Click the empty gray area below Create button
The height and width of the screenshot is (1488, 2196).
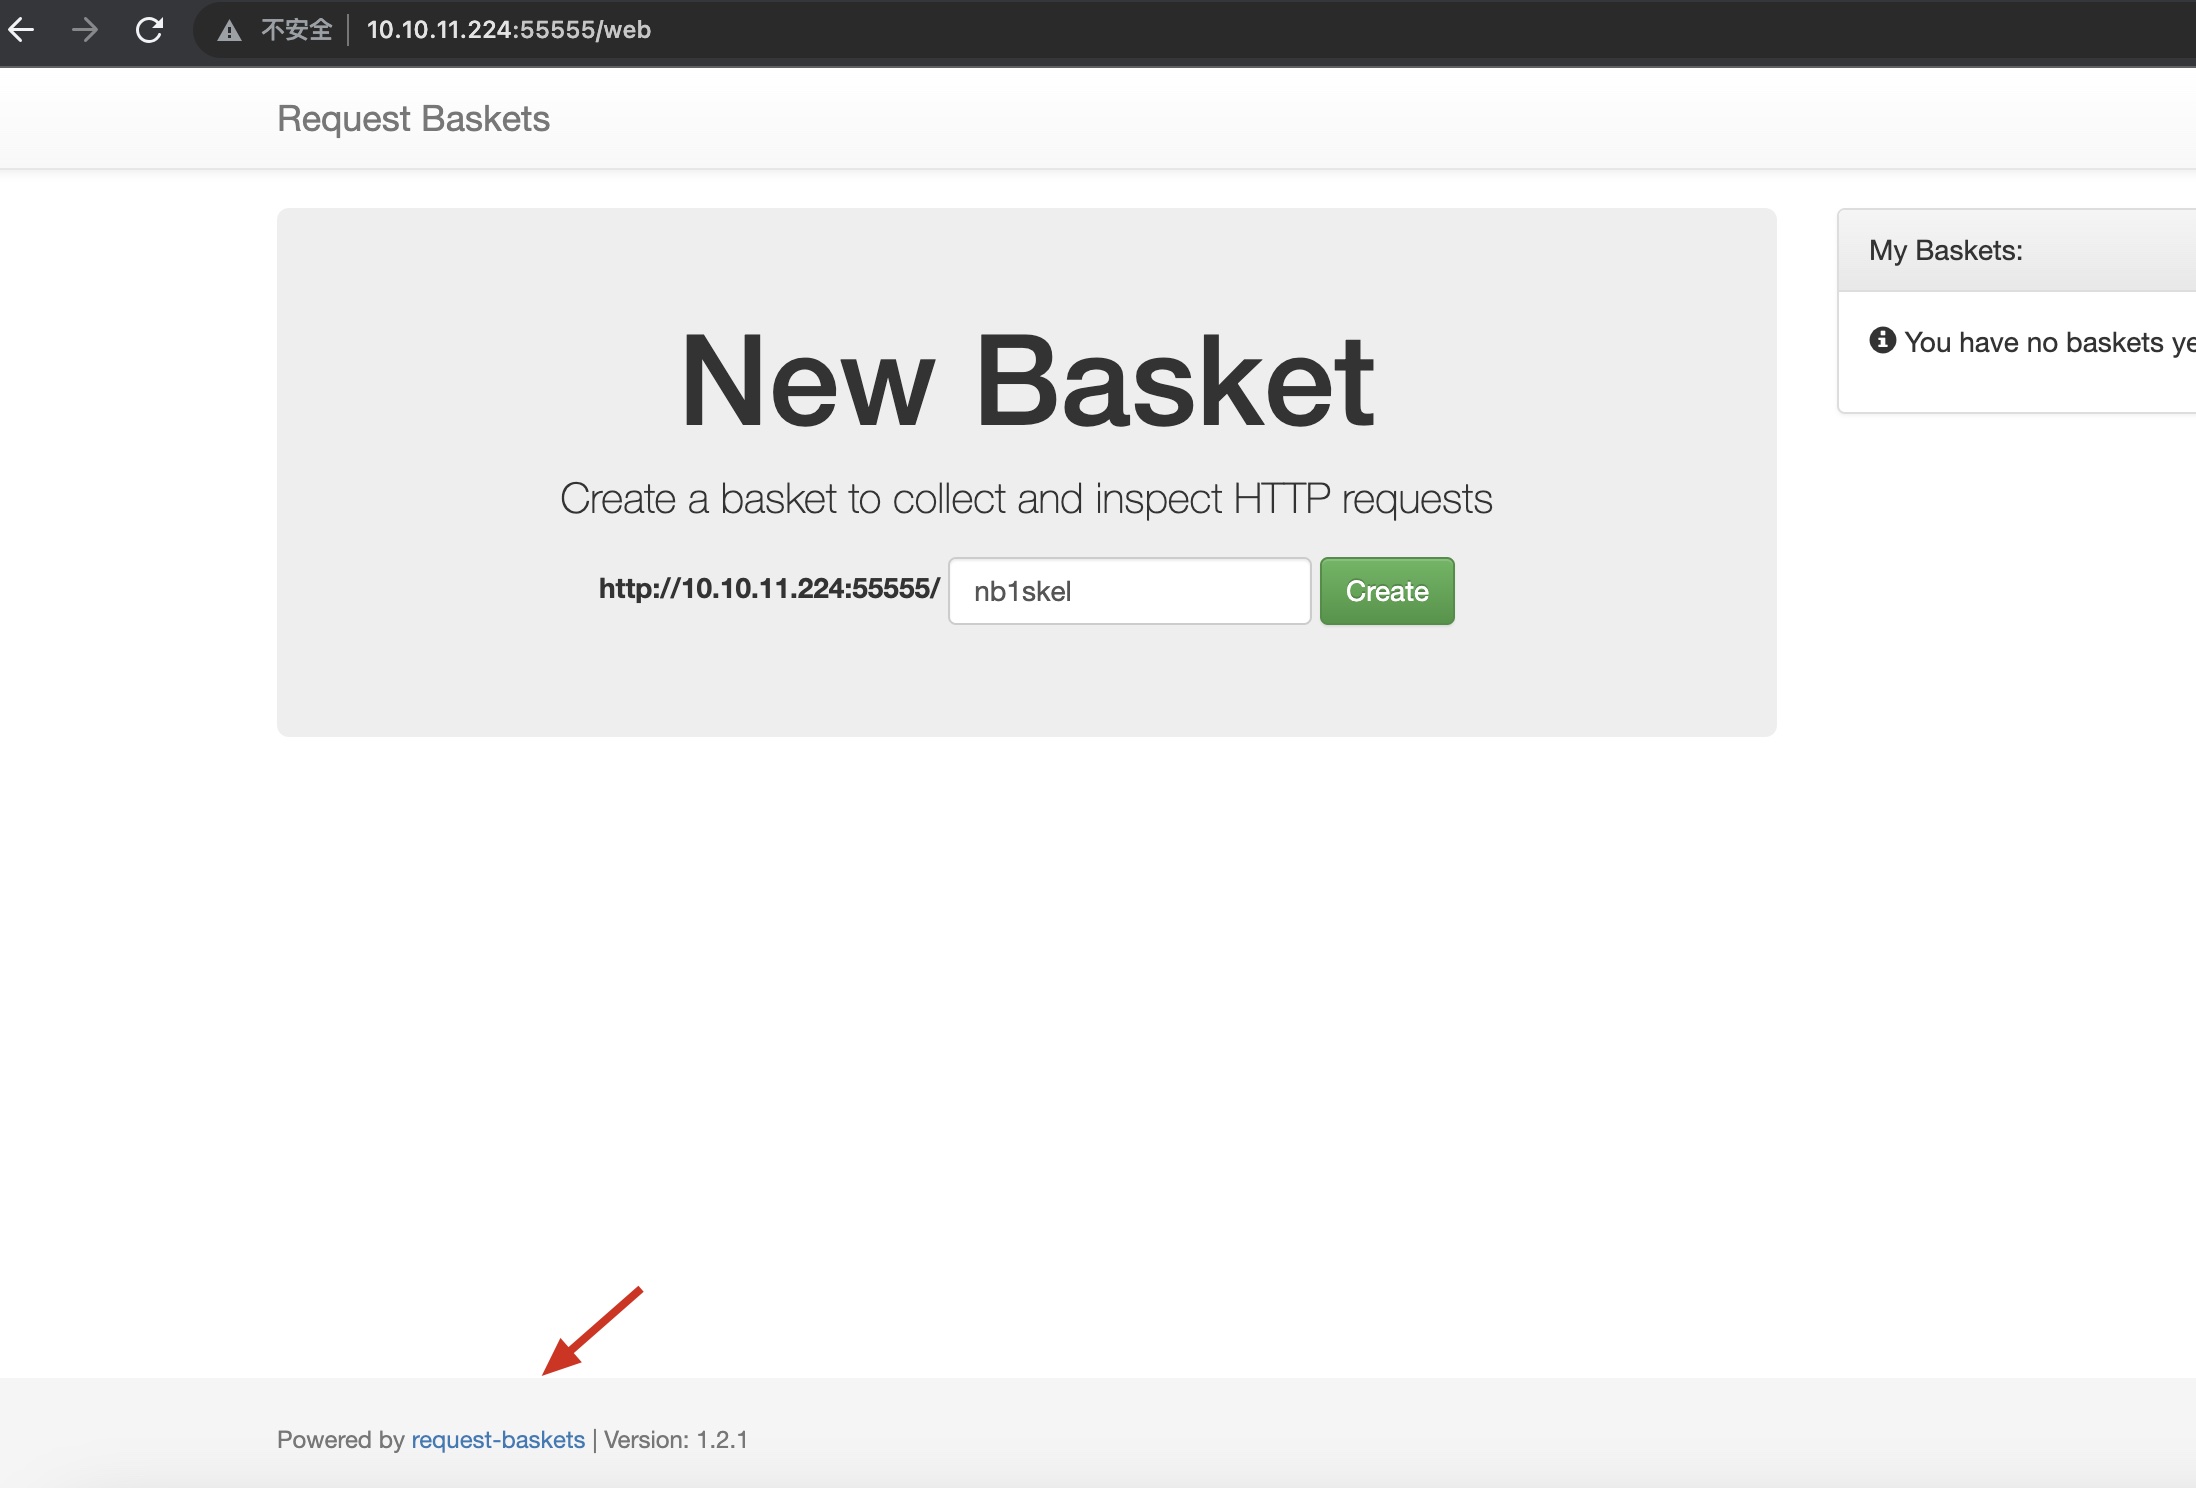(x=1026, y=680)
